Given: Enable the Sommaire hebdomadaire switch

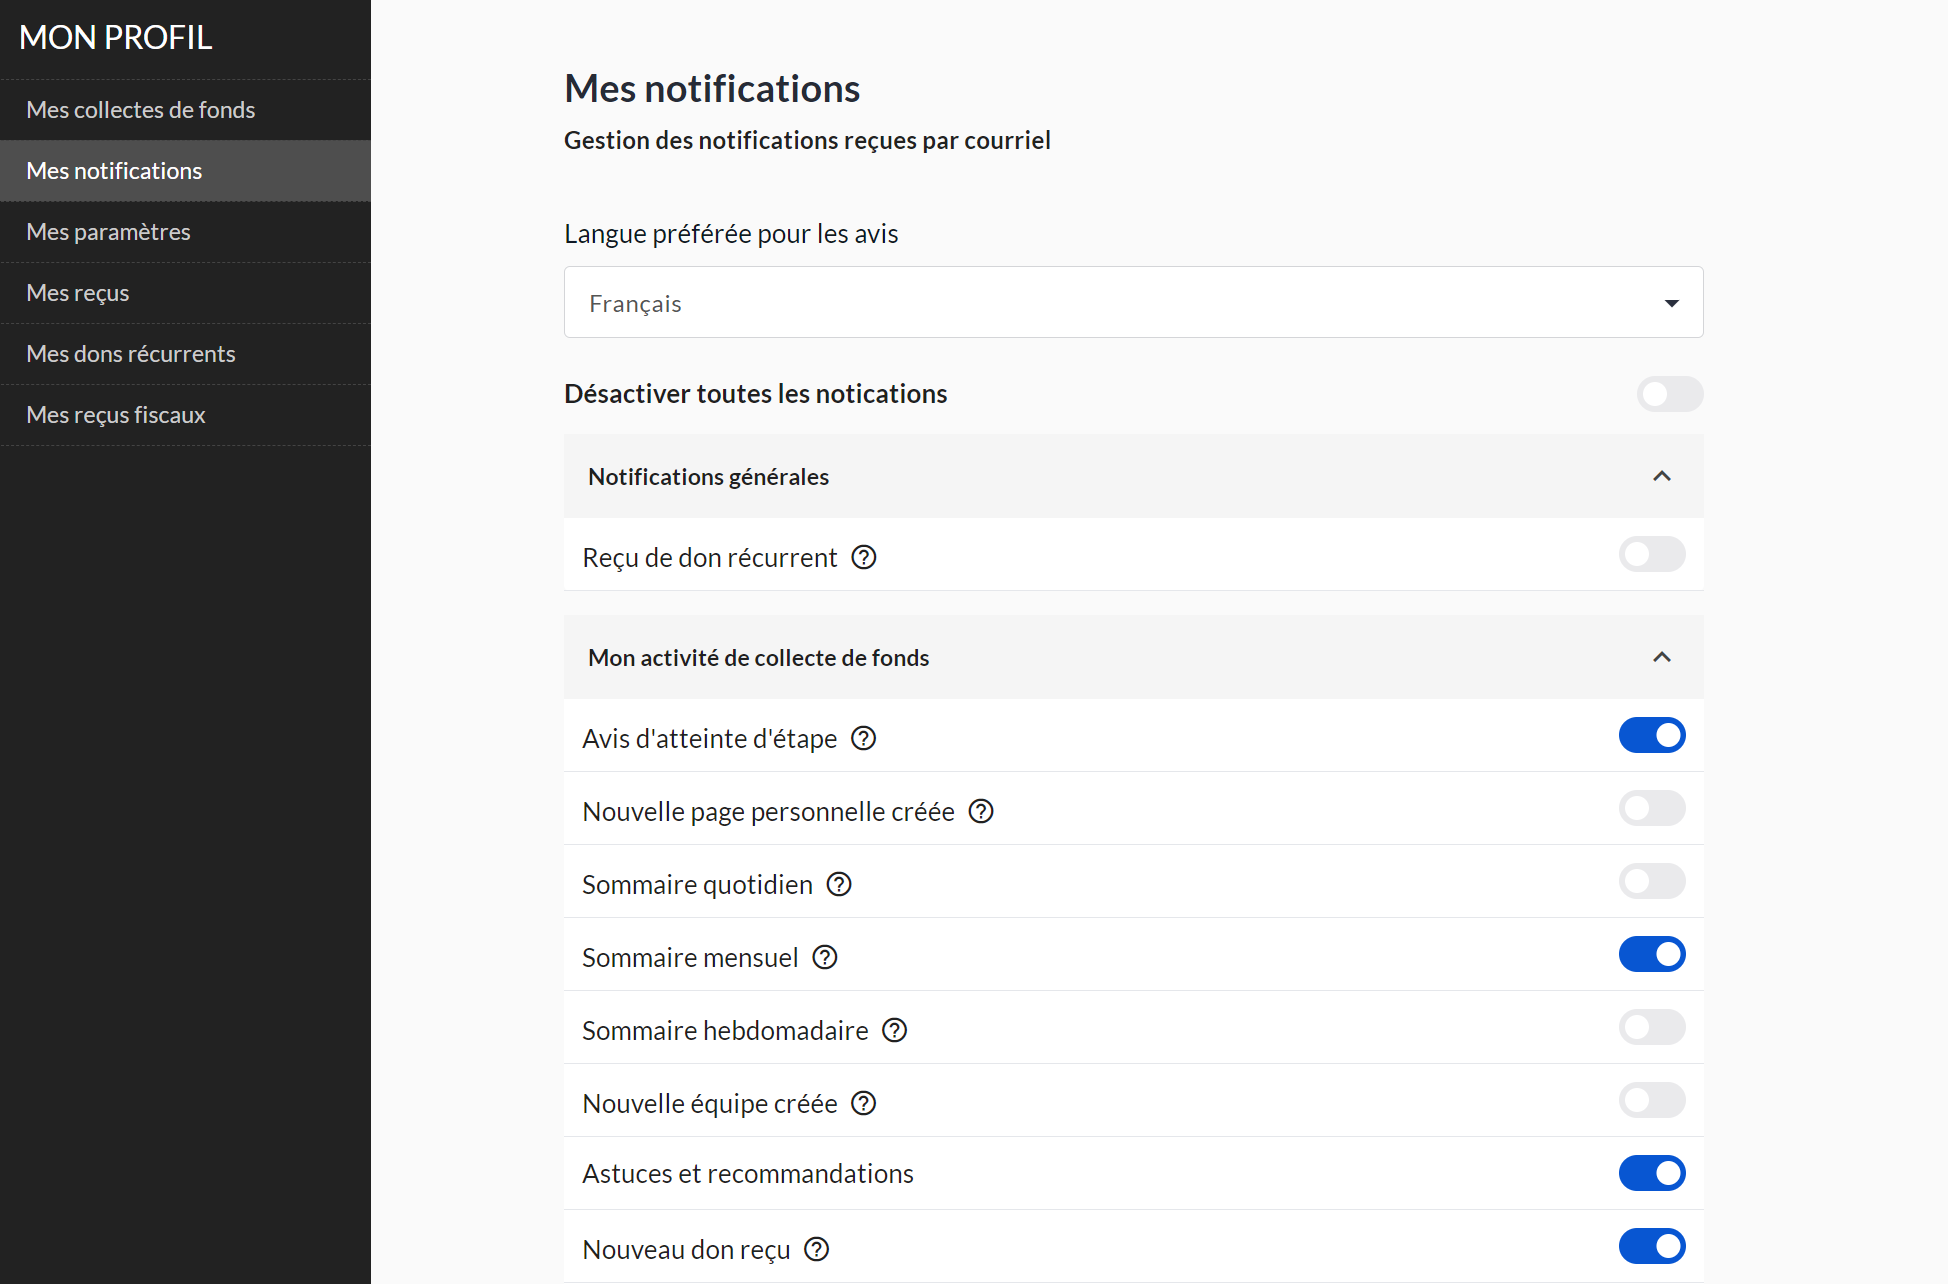Looking at the screenshot, I should click(x=1651, y=1027).
